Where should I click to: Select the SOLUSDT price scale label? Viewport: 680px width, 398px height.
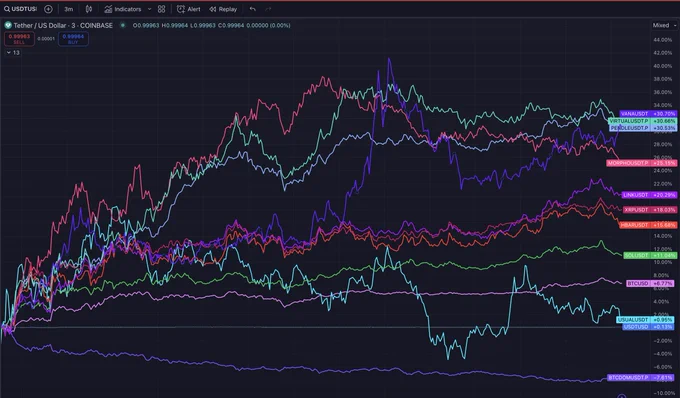point(650,255)
